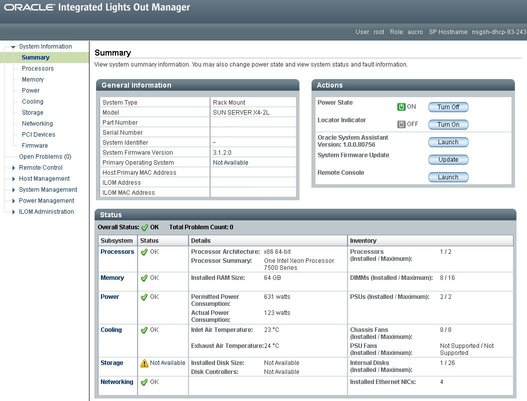Click the SP Hostname header text
Image resolution: width=527 pixels, height=401 pixels.
(x=478, y=32)
